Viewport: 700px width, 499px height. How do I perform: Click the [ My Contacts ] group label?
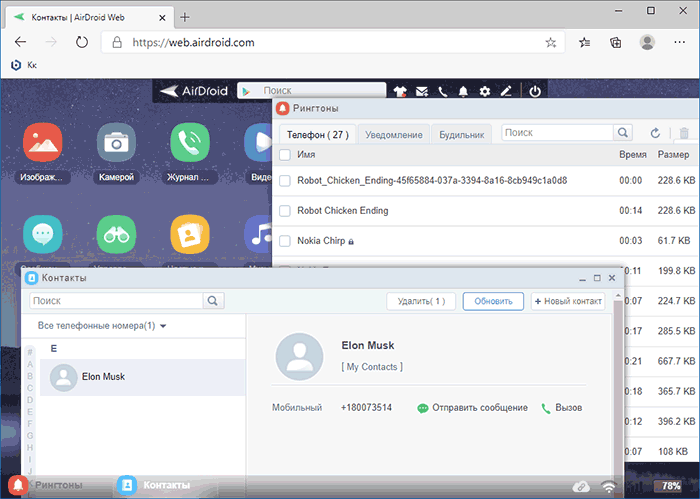[x=372, y=367]
